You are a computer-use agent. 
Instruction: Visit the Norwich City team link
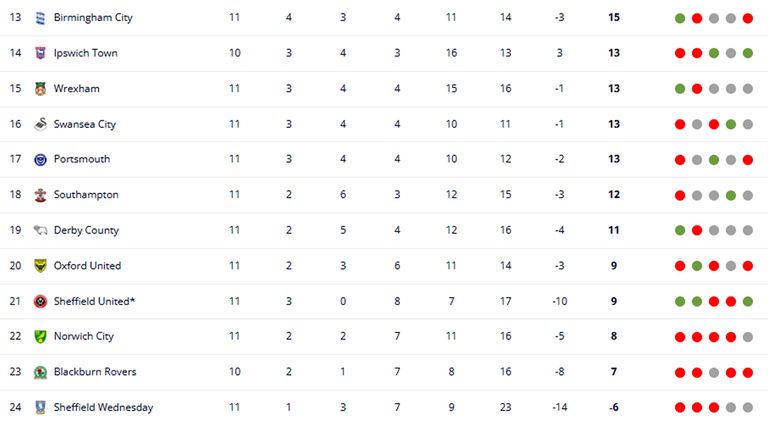point(84,337)
